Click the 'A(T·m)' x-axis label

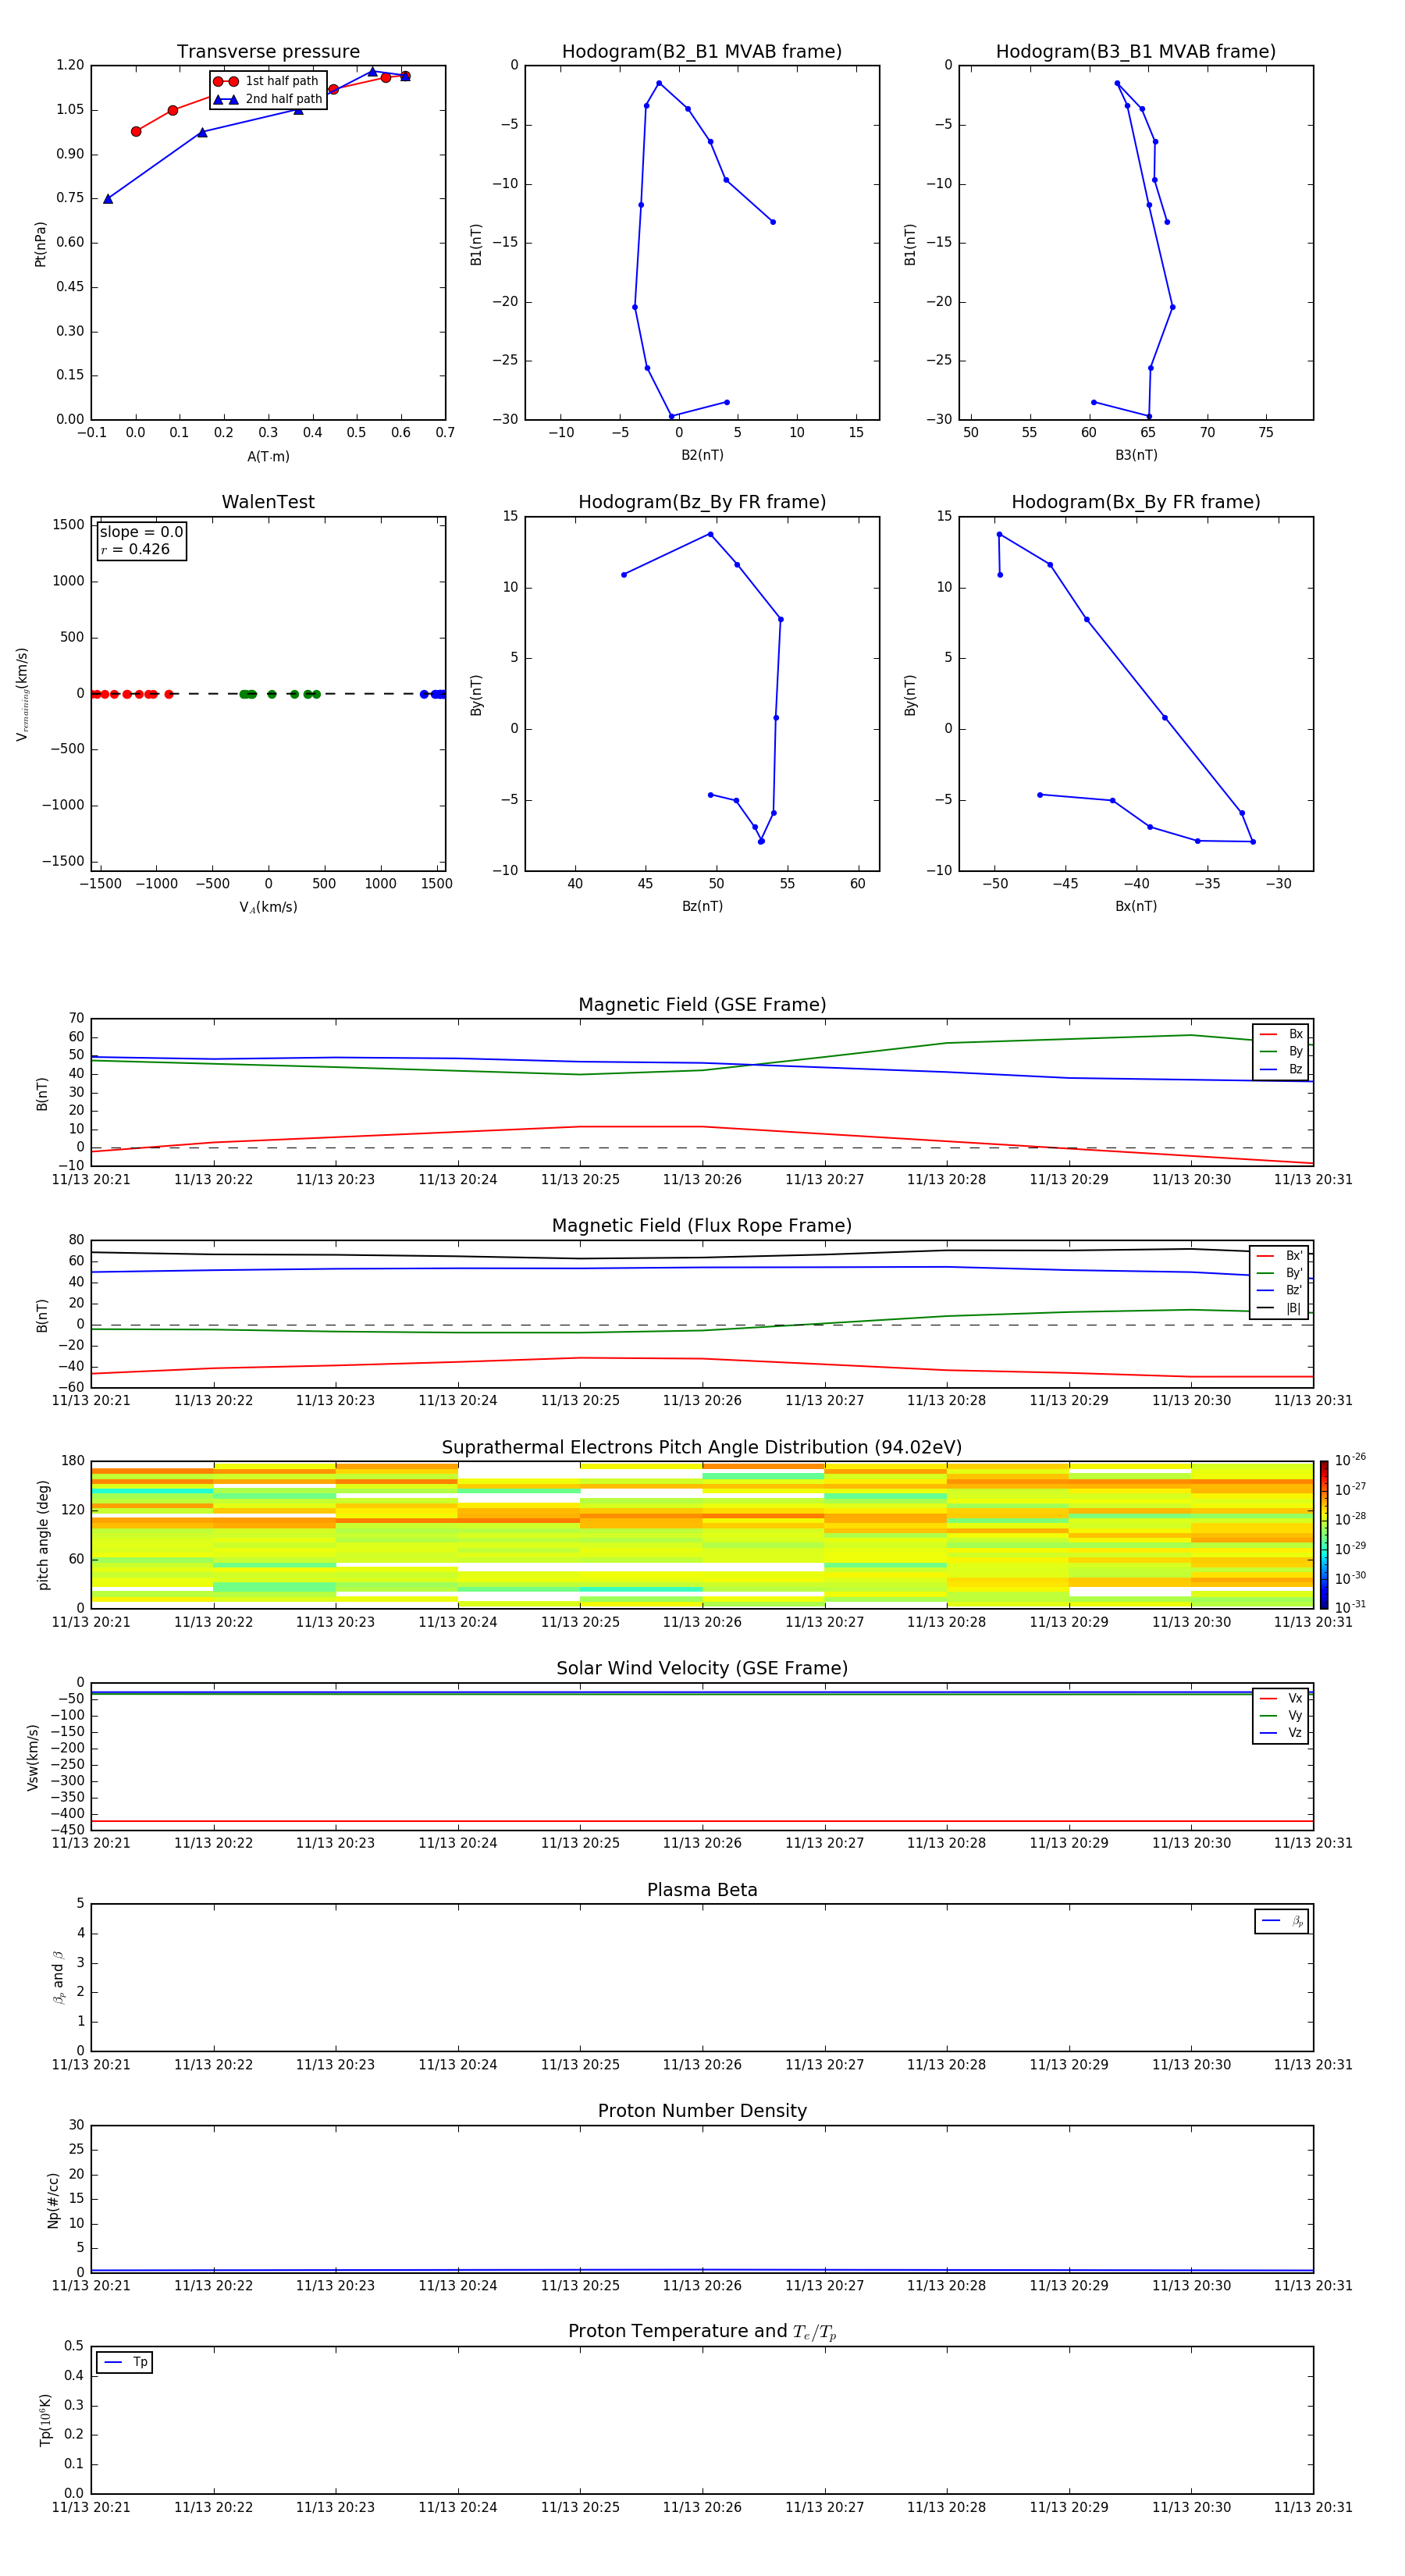[x=268, y=456]
